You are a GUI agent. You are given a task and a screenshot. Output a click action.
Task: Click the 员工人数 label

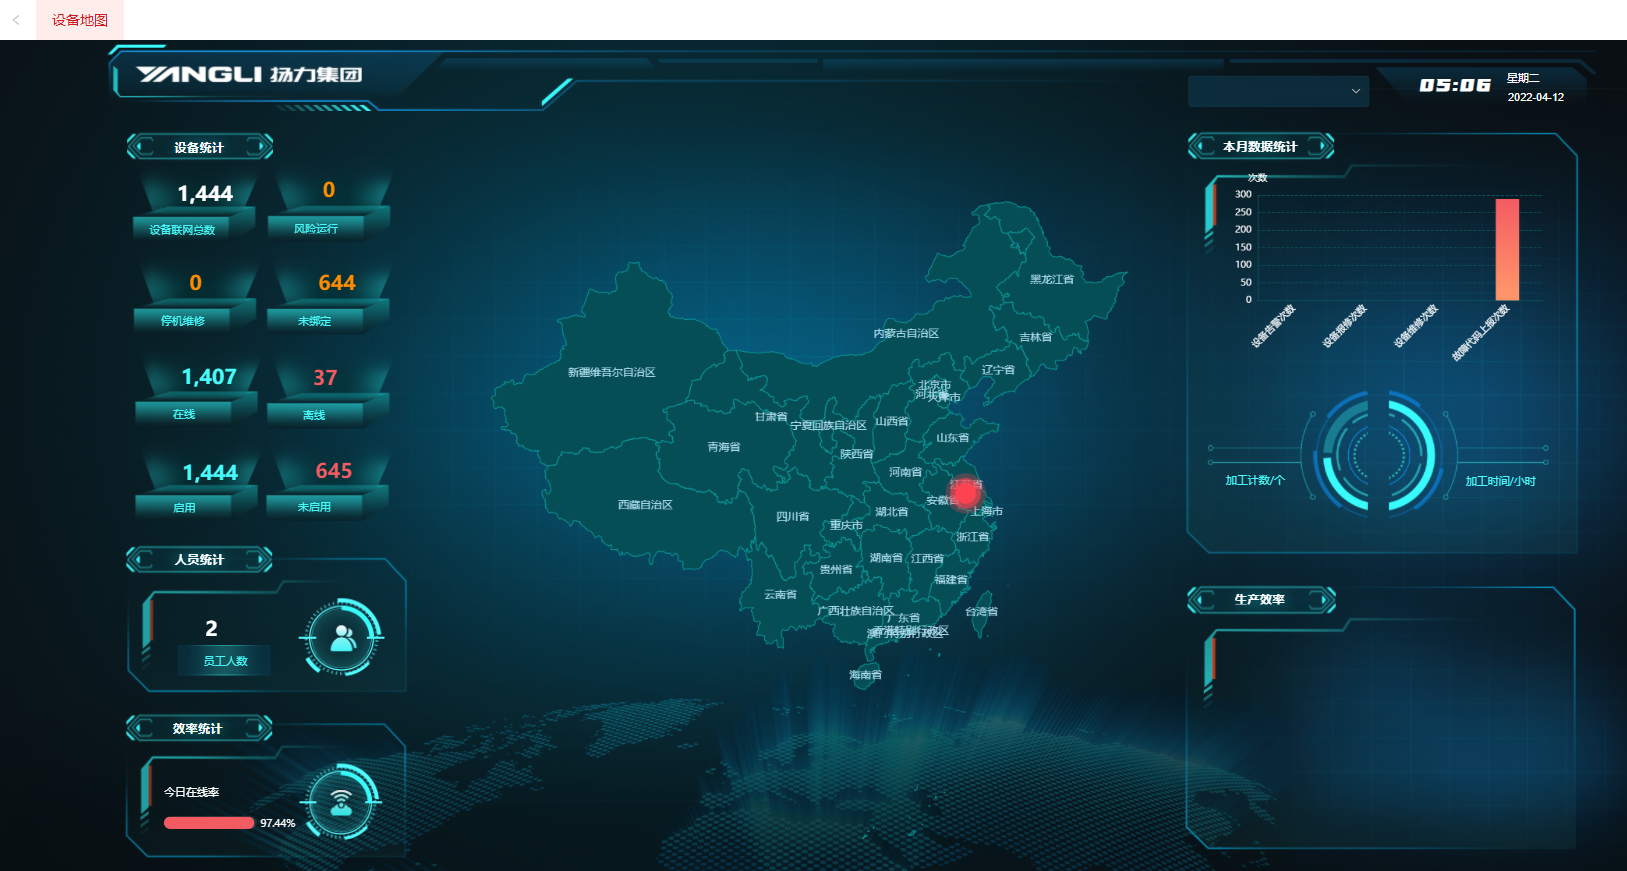(225, 661)
